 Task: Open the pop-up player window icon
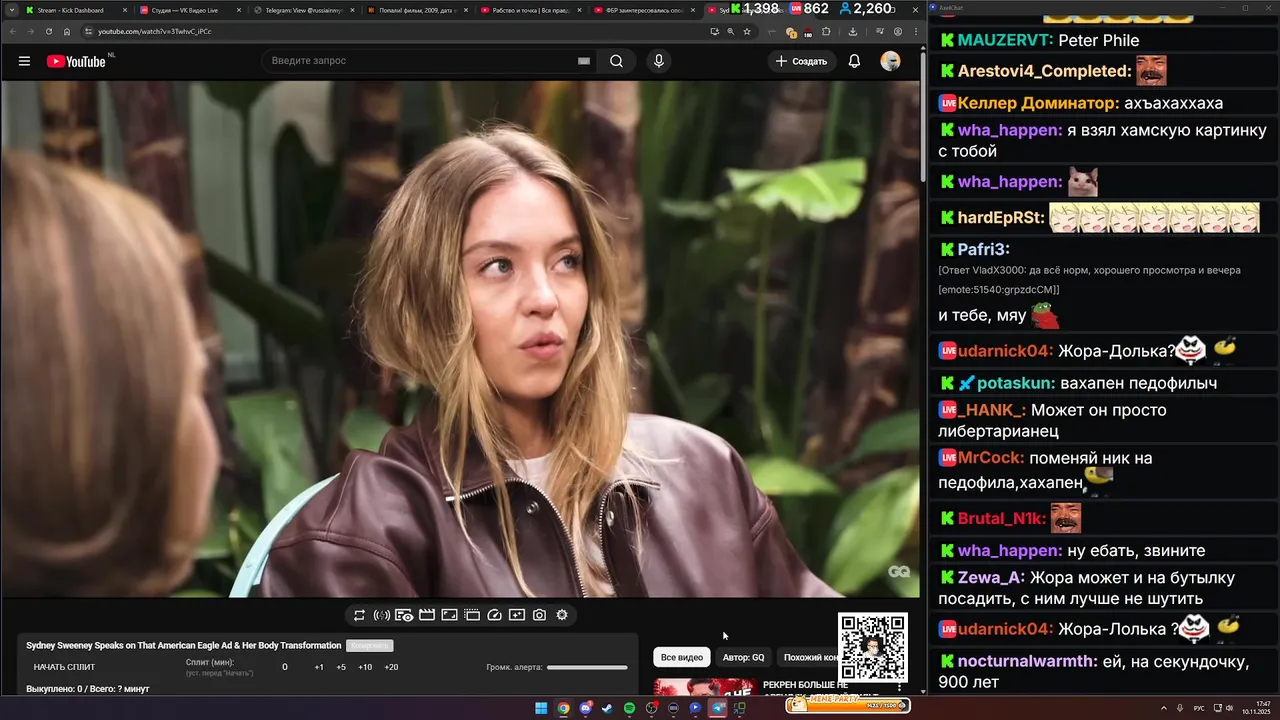coord(472,615)
